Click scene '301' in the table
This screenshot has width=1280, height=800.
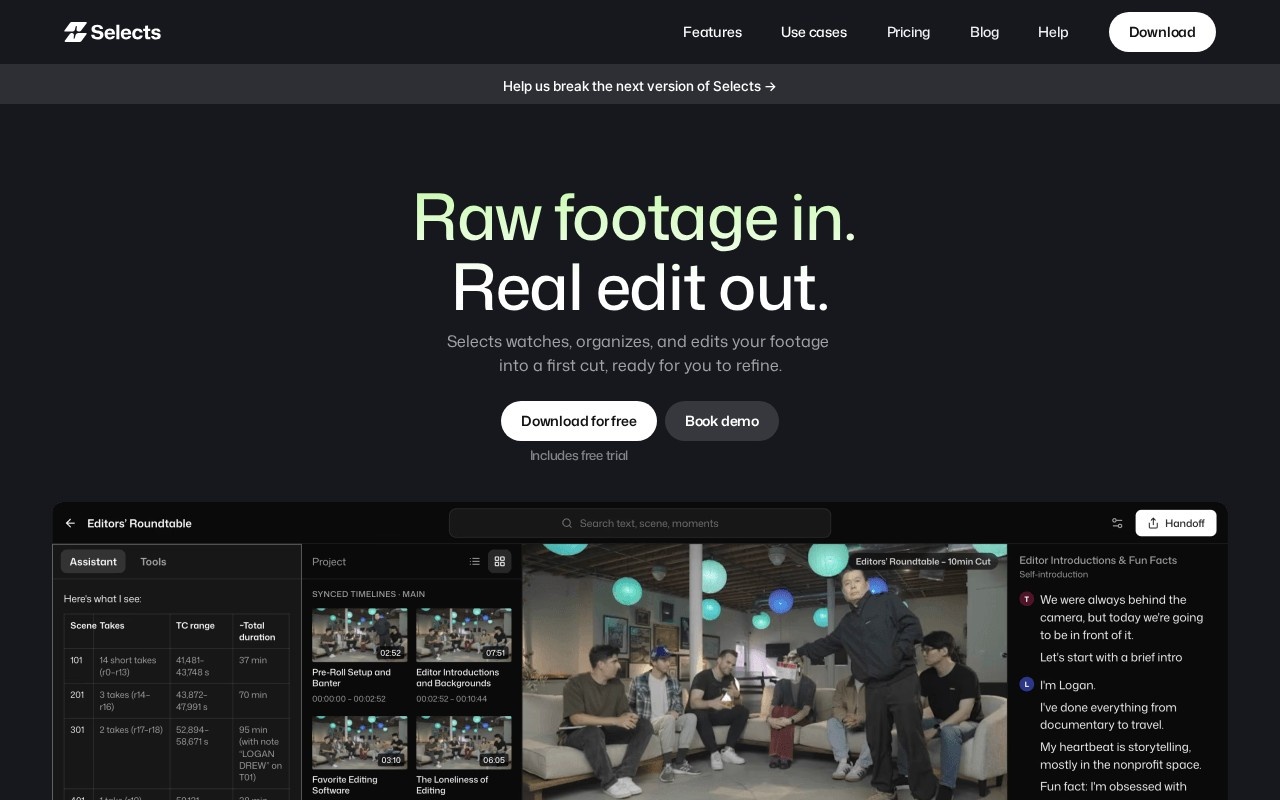click(x=77, y=729)
